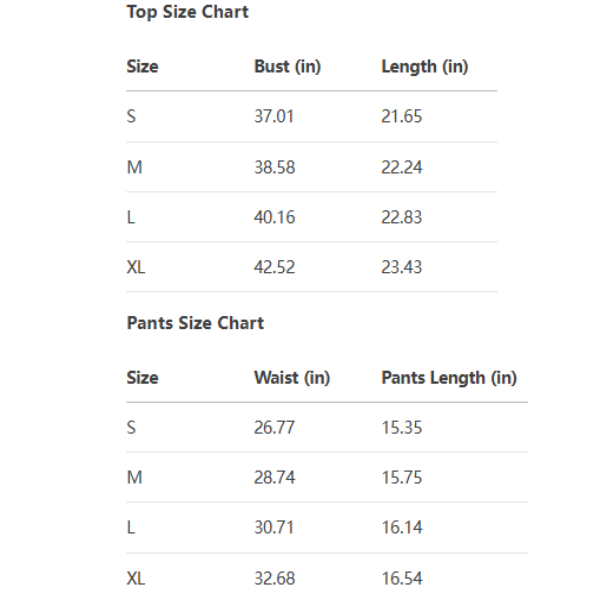600x600 pixels.
Task: Click the 38.58 bust measurement
Action: point(274,167)
